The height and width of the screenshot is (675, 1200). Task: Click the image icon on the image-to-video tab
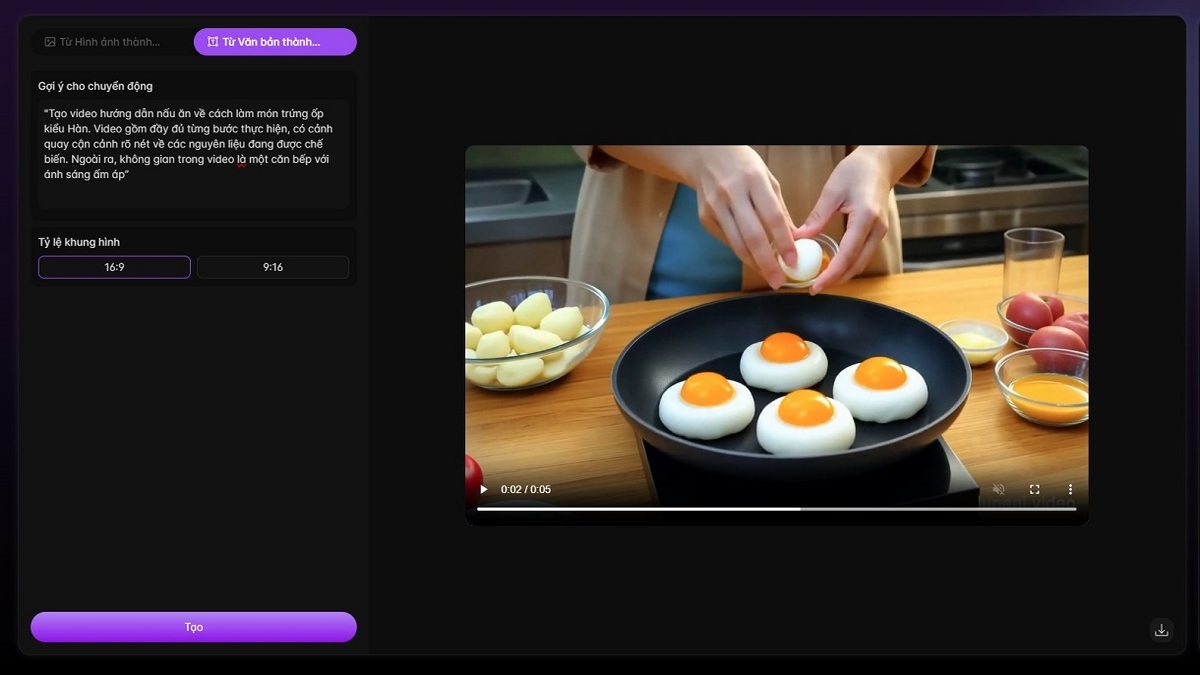49,41
